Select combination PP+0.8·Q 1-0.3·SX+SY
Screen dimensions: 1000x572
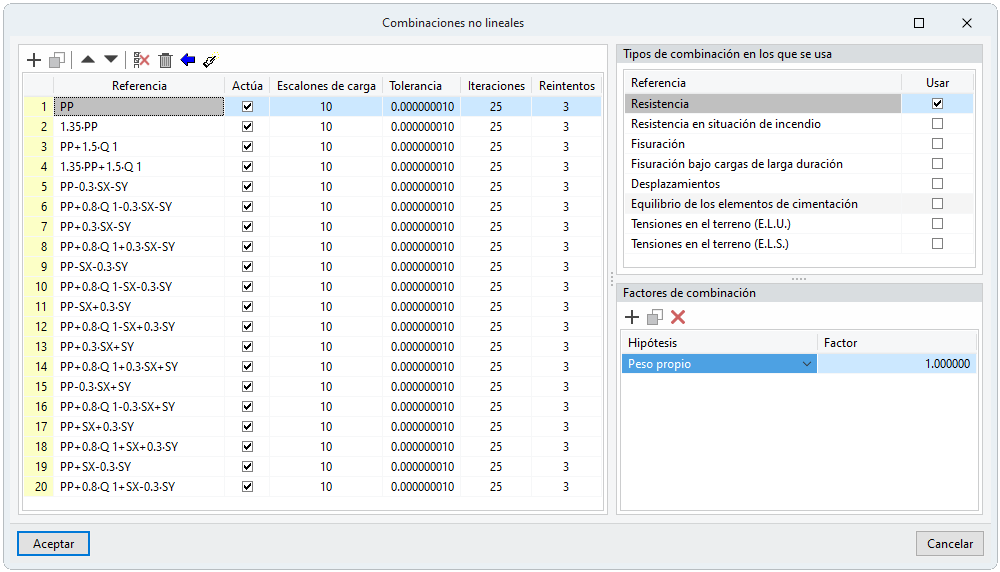[139, 406]
